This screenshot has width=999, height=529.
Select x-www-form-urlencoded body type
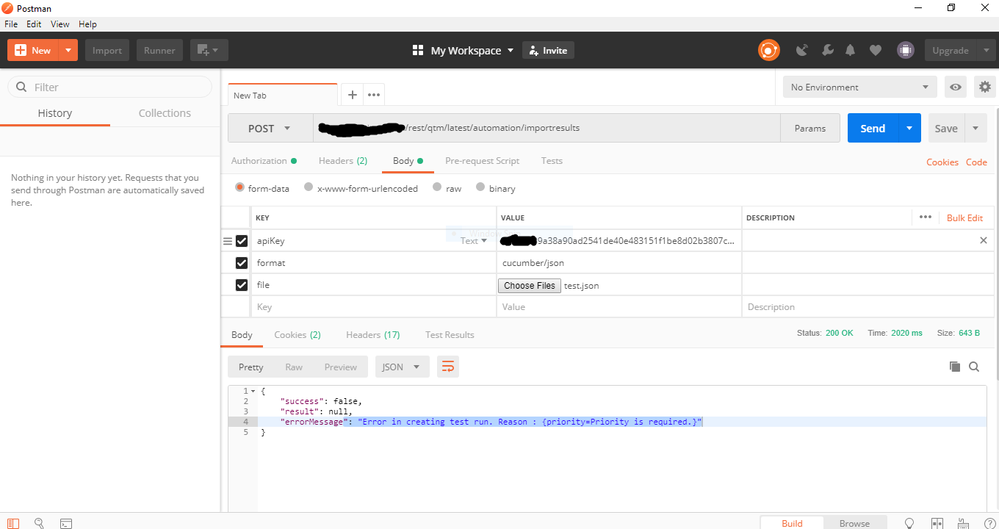click(x=308, y=187)
